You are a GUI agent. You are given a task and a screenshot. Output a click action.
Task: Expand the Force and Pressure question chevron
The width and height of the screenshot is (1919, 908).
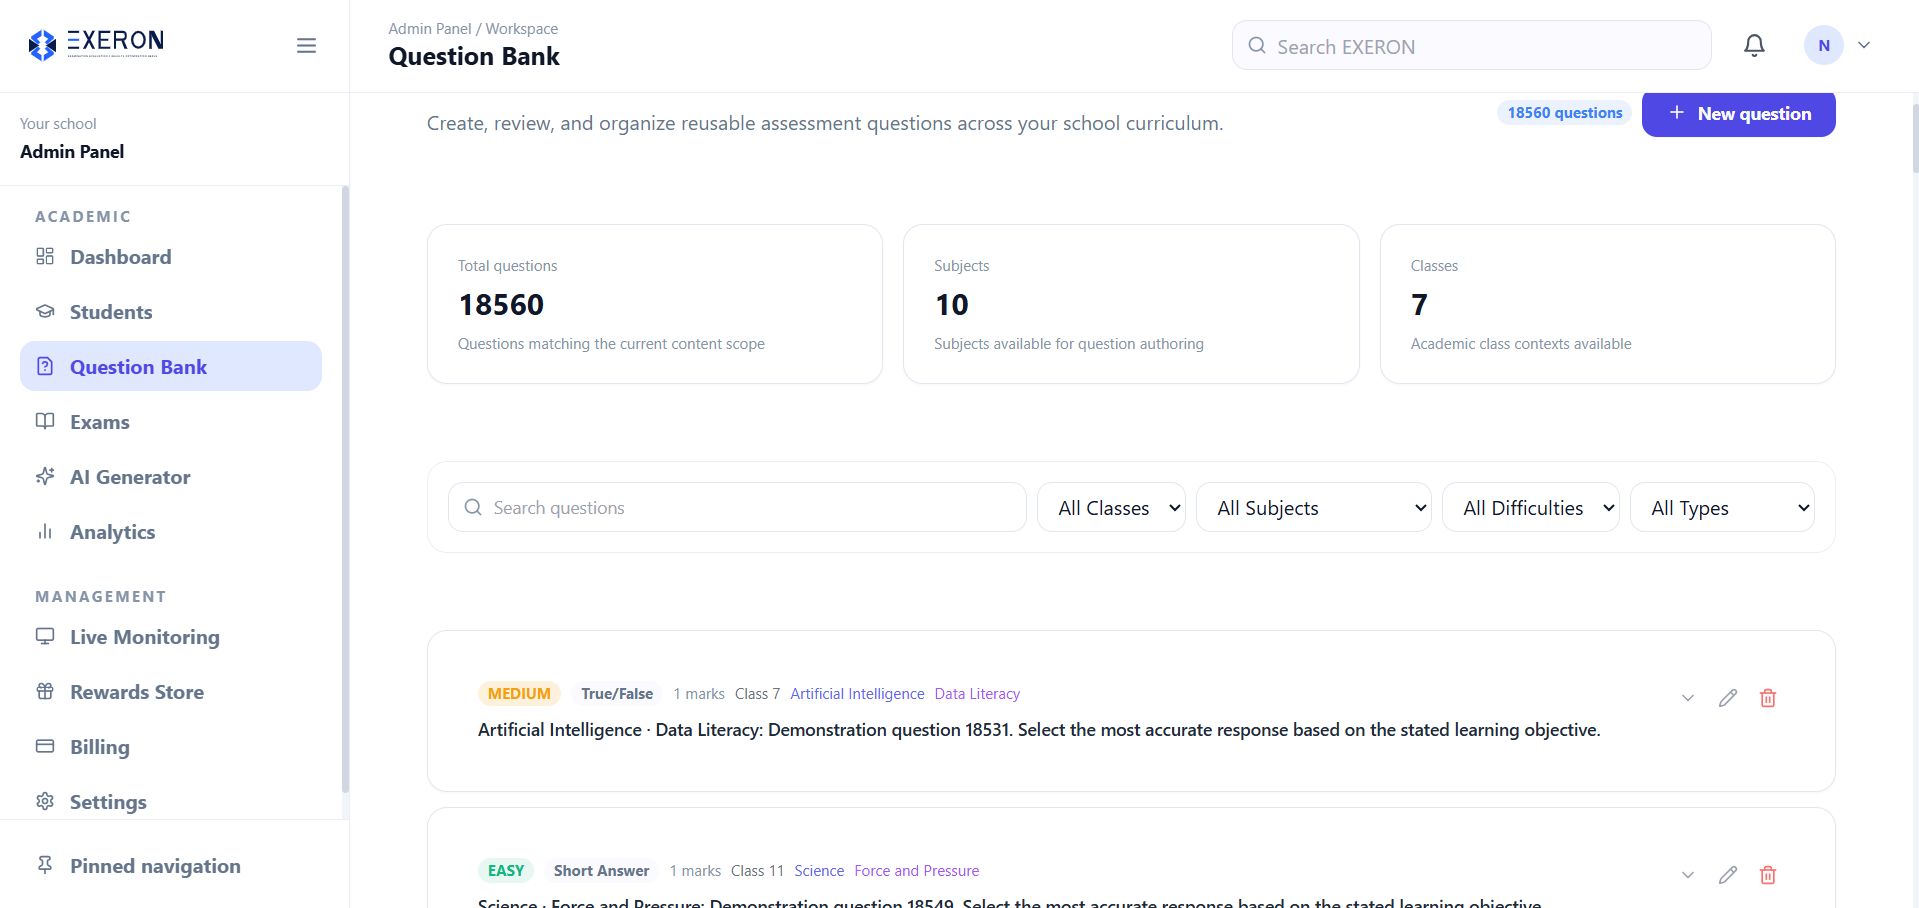1688,875
